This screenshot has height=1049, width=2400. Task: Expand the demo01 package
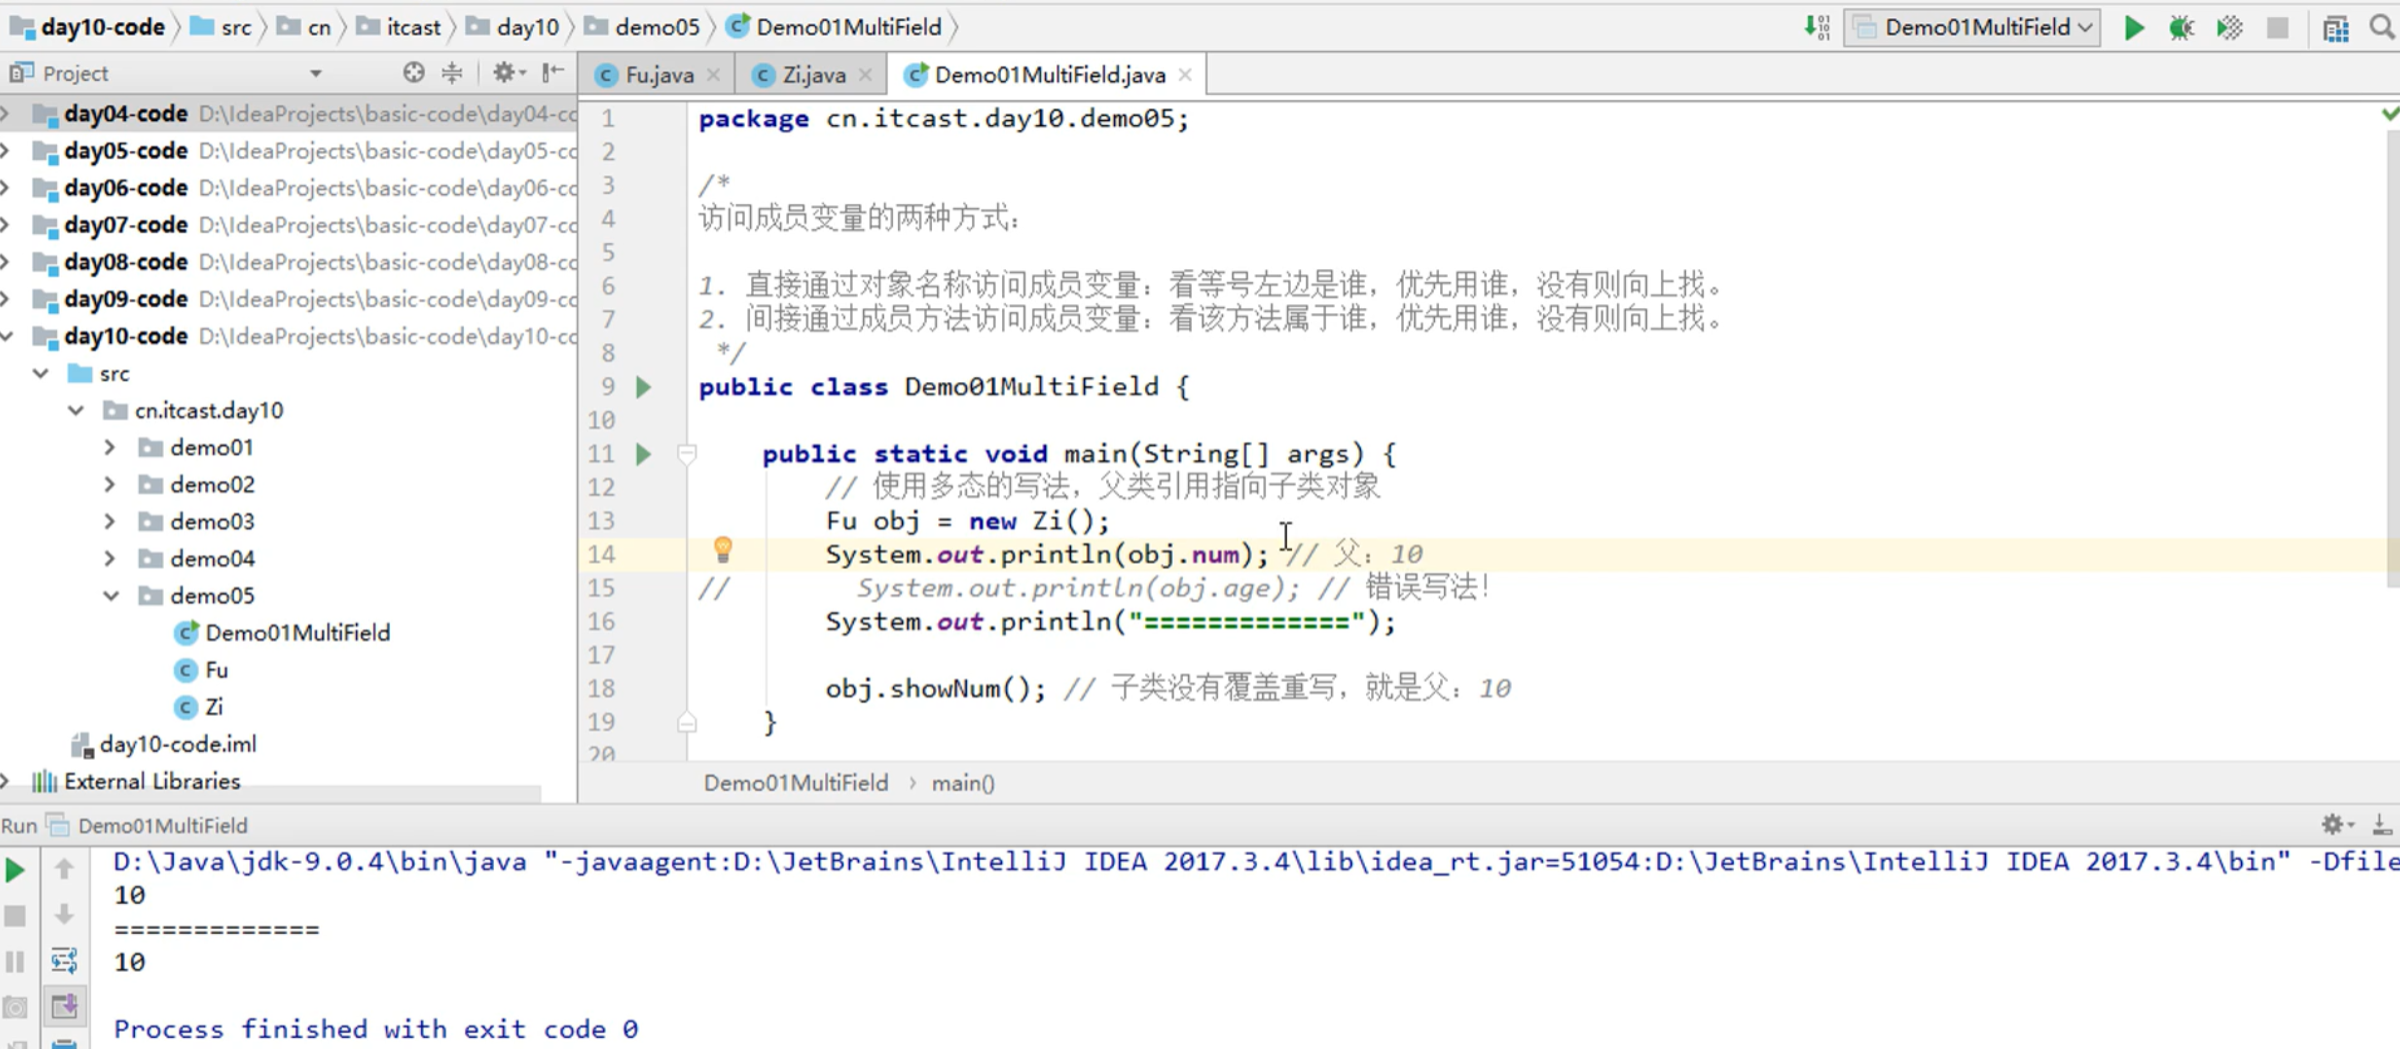(x=110, y=447)
